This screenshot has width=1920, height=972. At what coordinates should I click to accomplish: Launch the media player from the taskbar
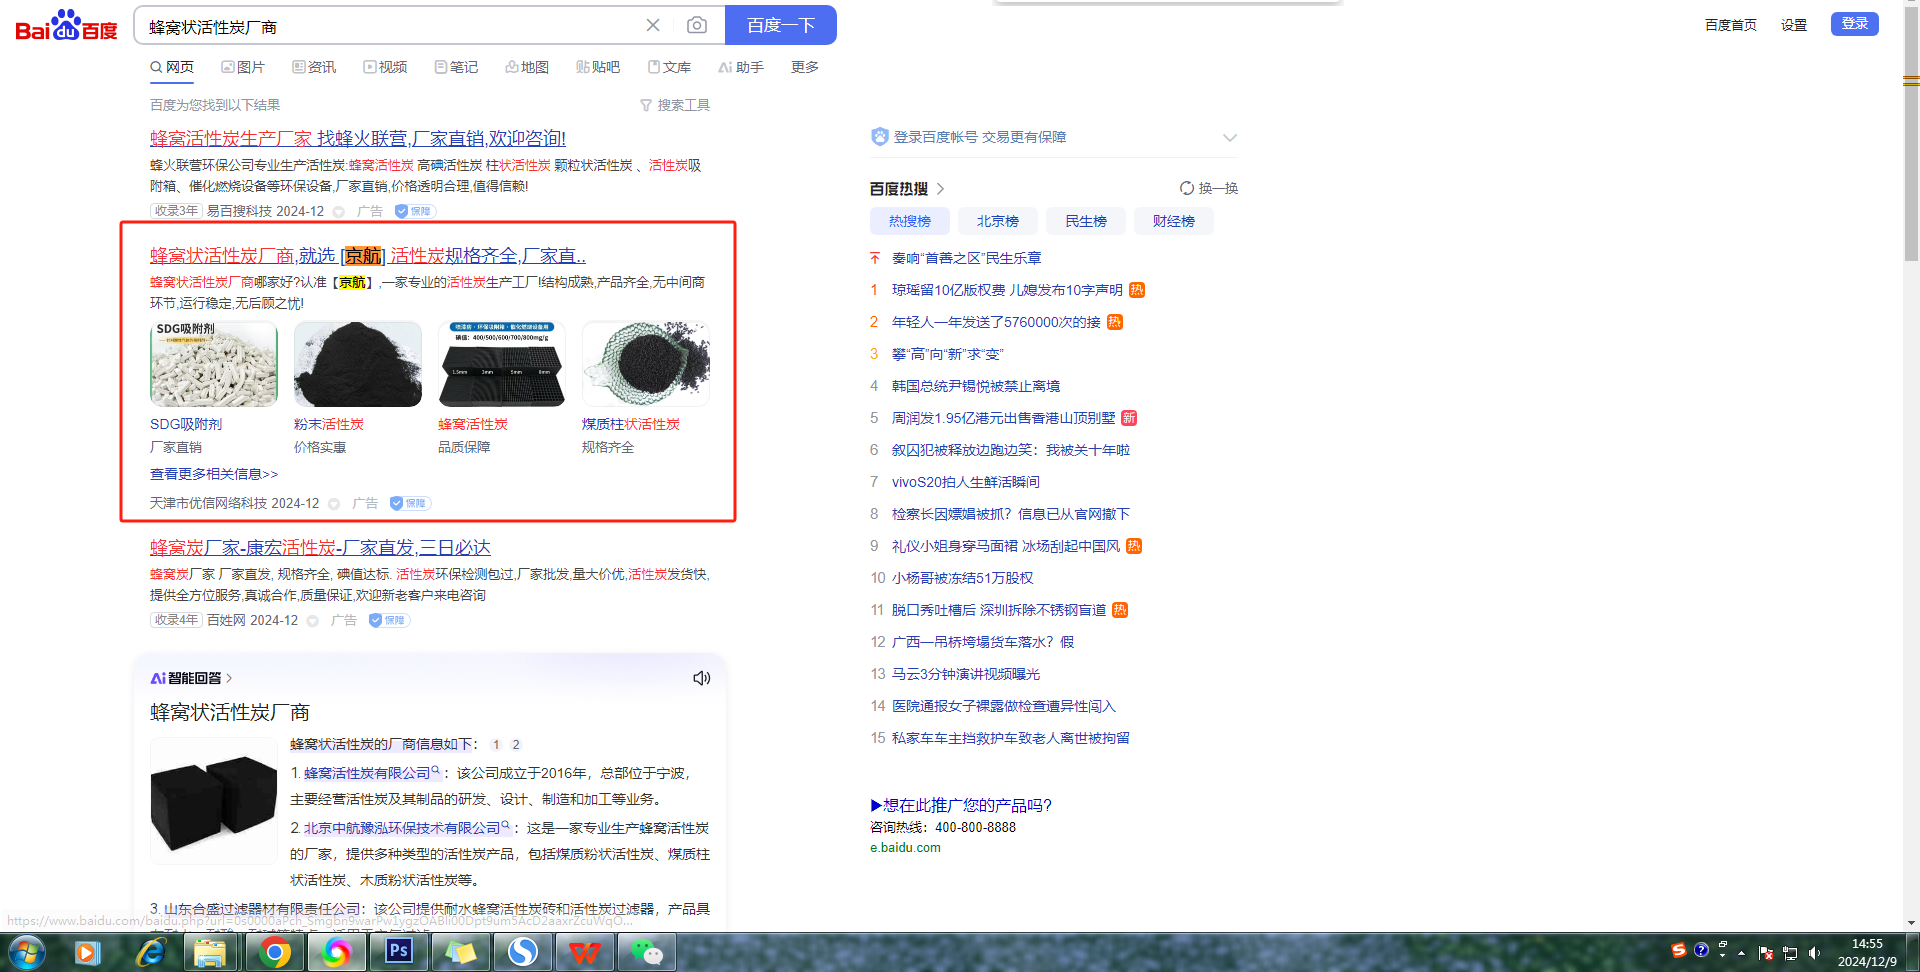point(87,952)
